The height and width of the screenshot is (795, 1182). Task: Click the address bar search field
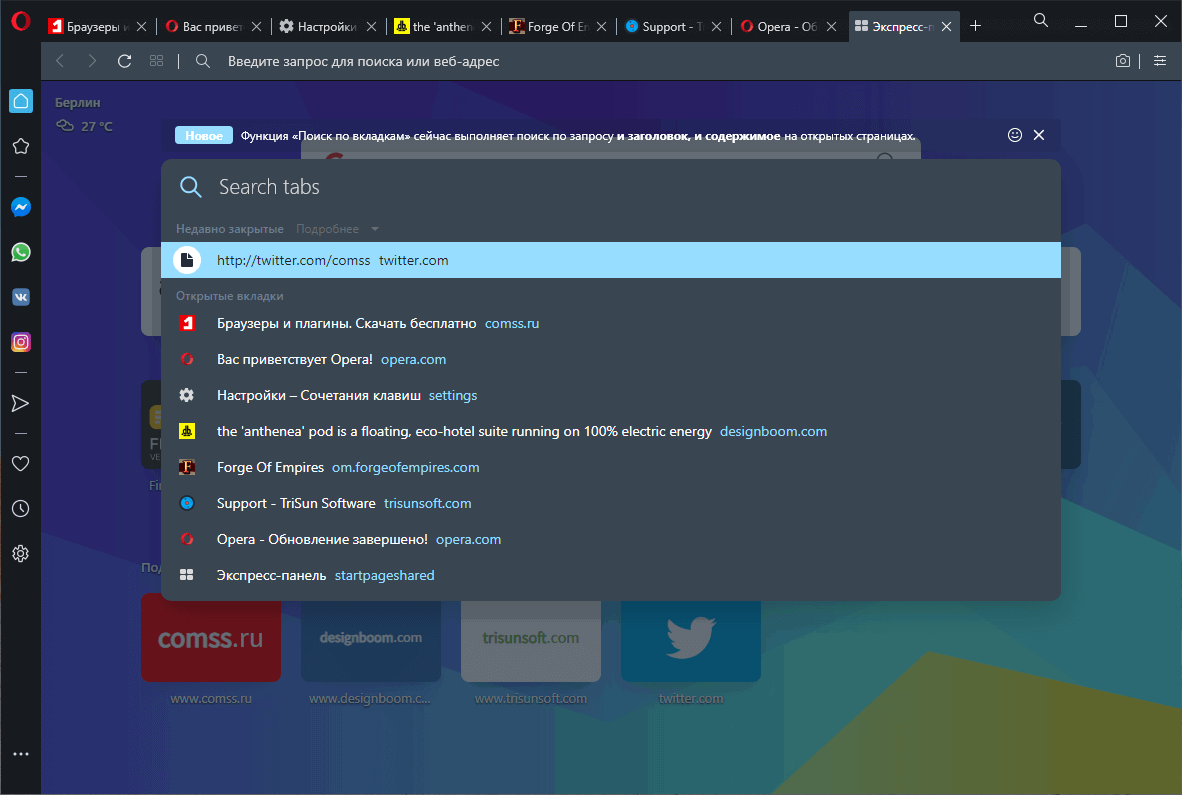click(648, 61)
